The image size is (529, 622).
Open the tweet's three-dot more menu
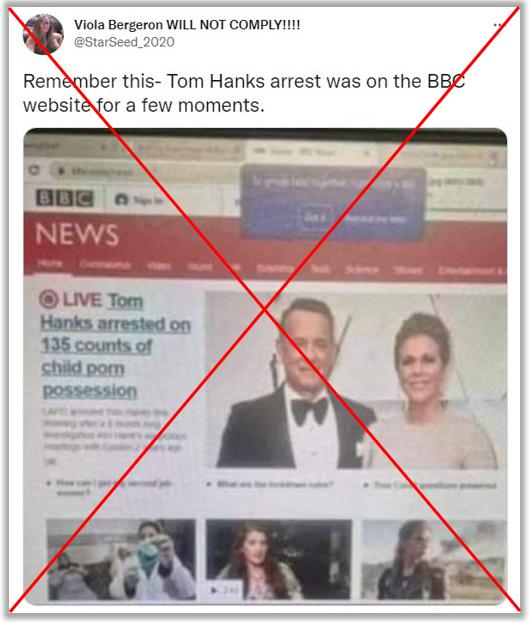[497, 25]
